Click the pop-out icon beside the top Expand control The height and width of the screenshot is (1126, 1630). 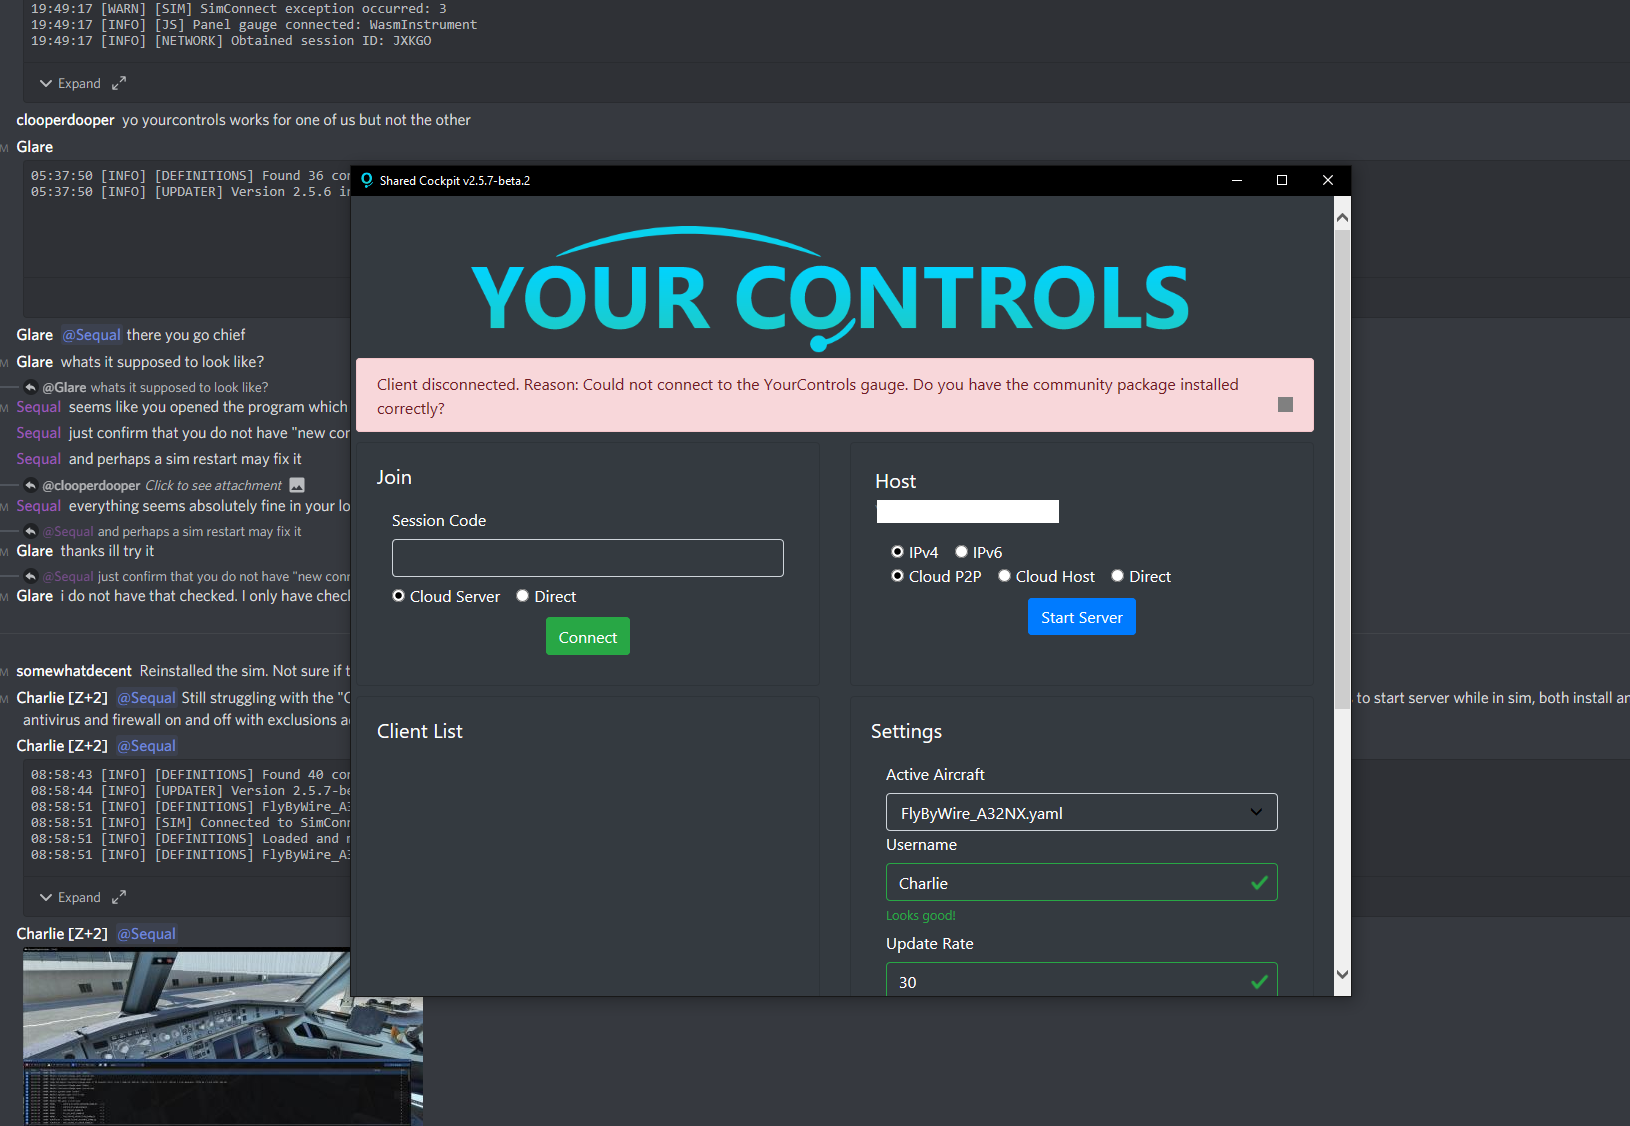[x=119, y=82]
